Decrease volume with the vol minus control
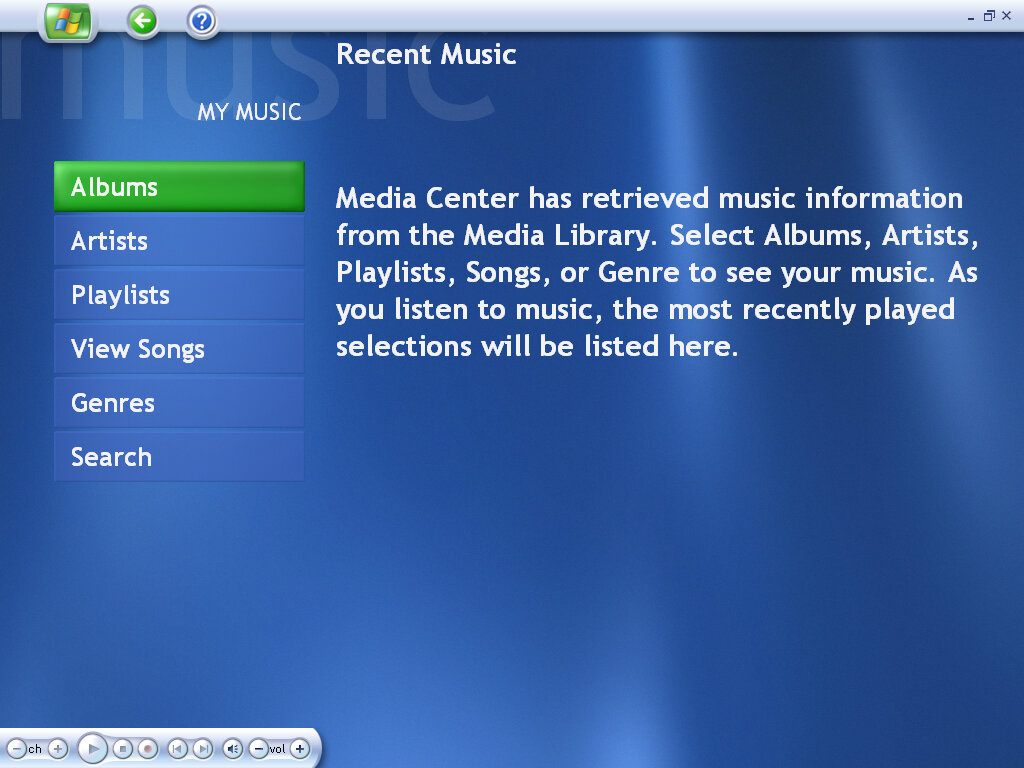 [x=259, y=749]
